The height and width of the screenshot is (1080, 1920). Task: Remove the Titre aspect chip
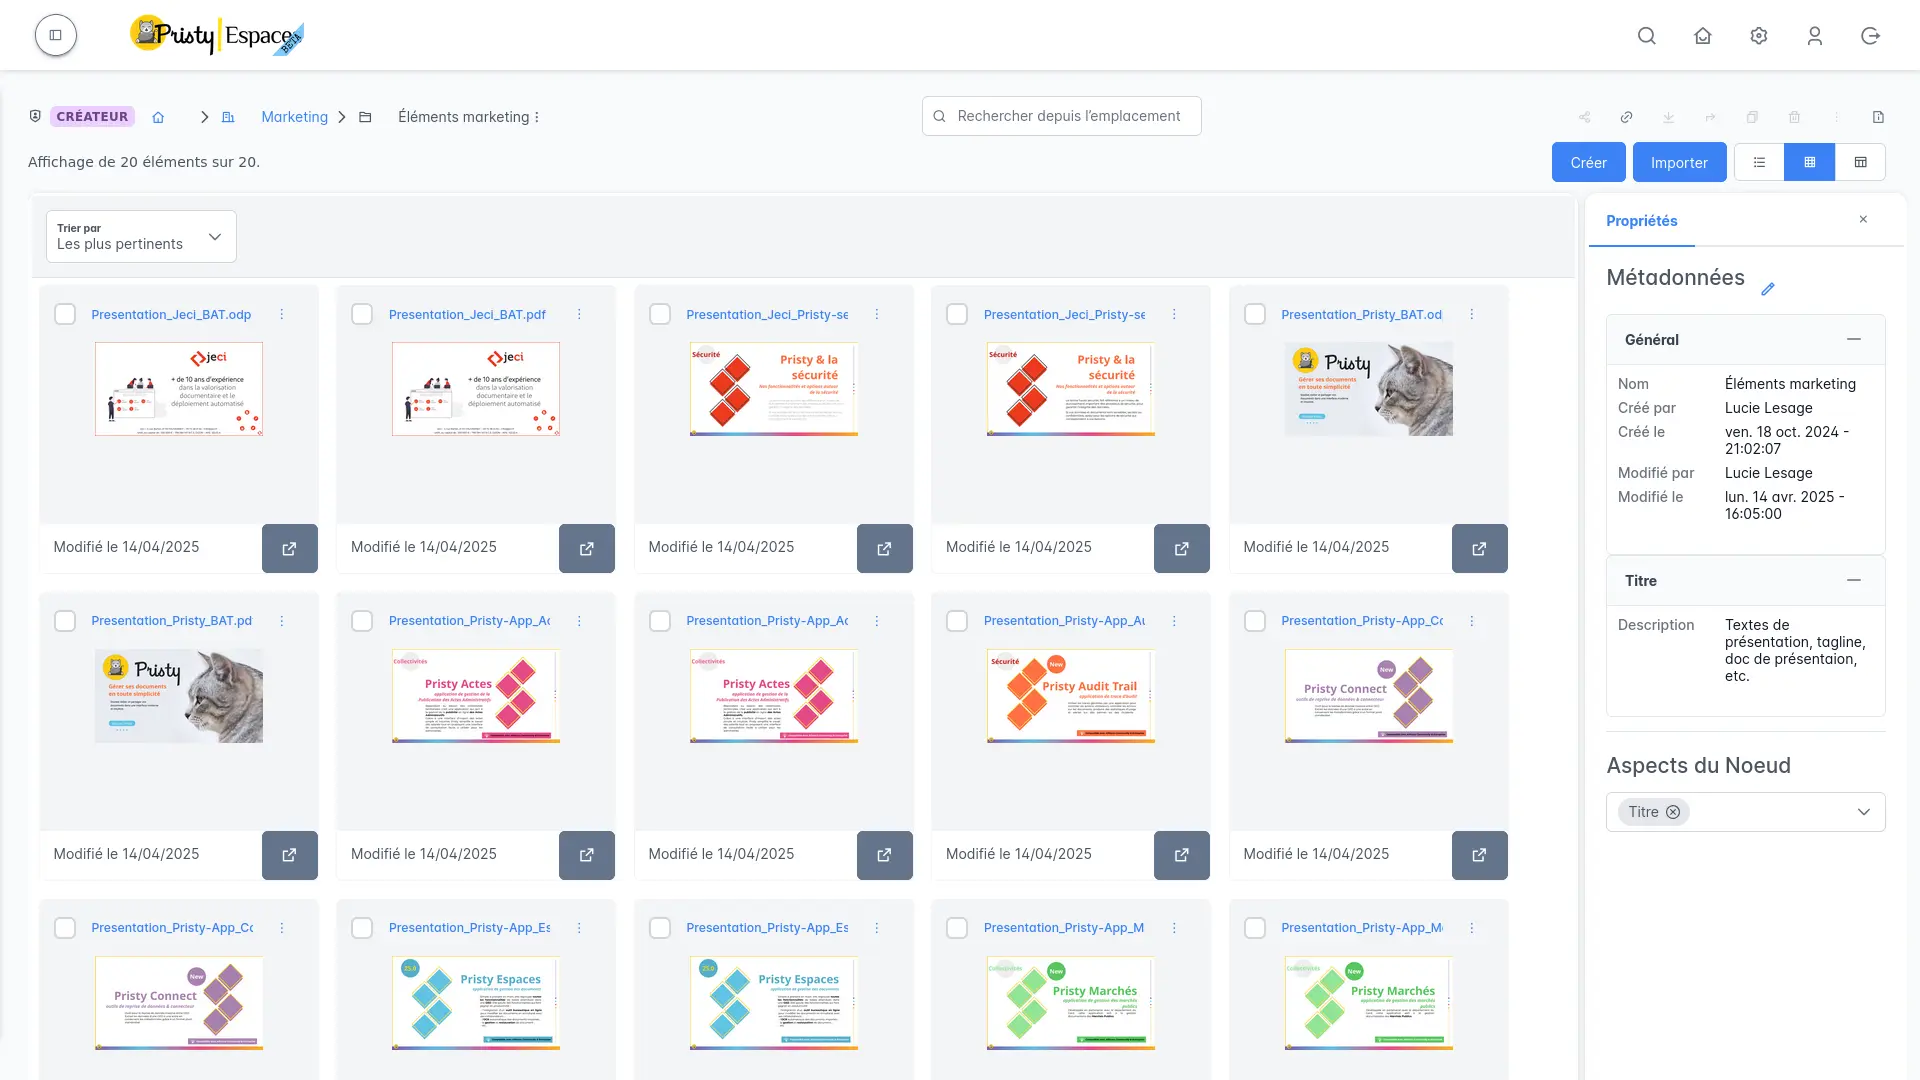pos(1673,812)
